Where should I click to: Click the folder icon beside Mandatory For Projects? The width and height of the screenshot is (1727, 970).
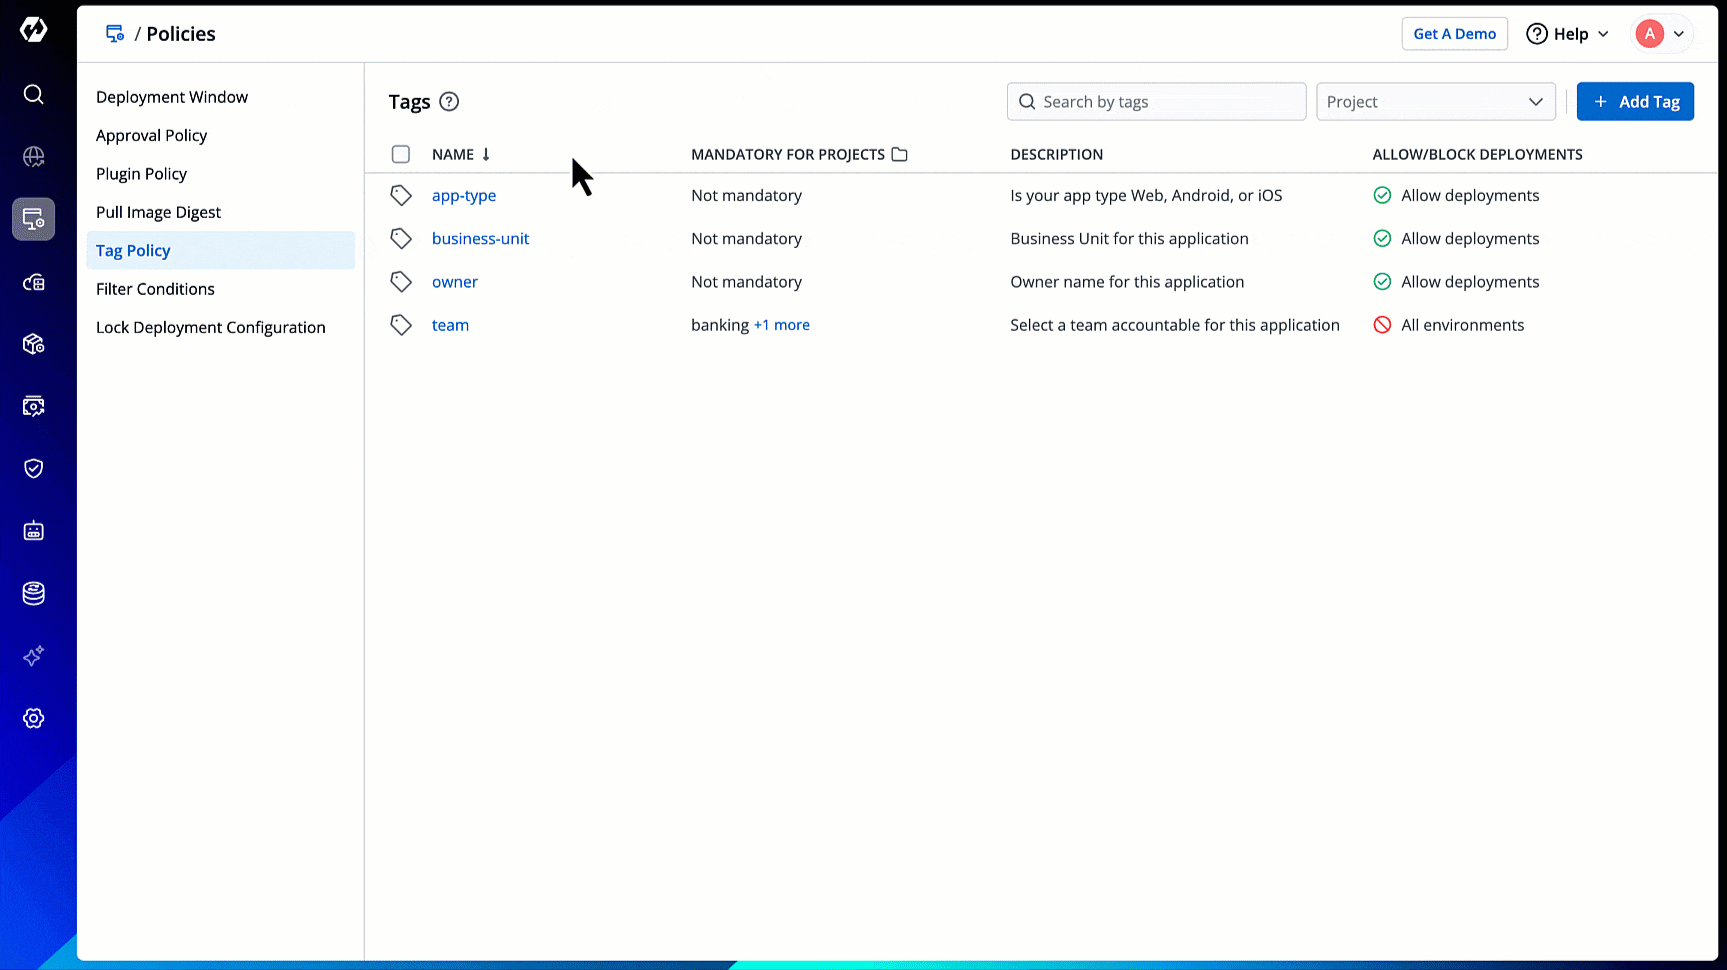point(899,154)
